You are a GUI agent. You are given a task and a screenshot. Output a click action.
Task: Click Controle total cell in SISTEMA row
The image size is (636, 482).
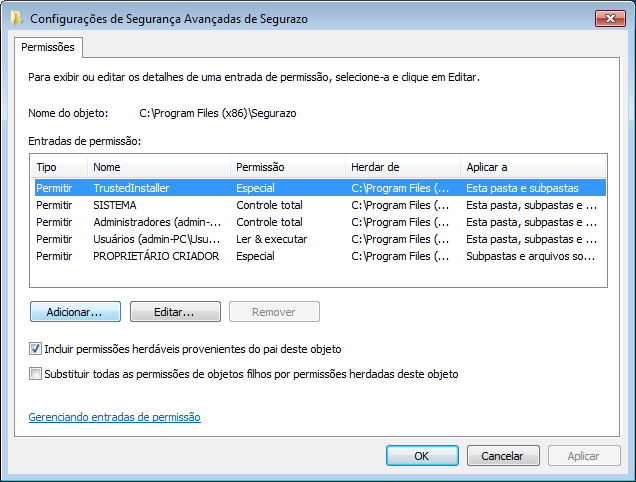click(269, 205)
